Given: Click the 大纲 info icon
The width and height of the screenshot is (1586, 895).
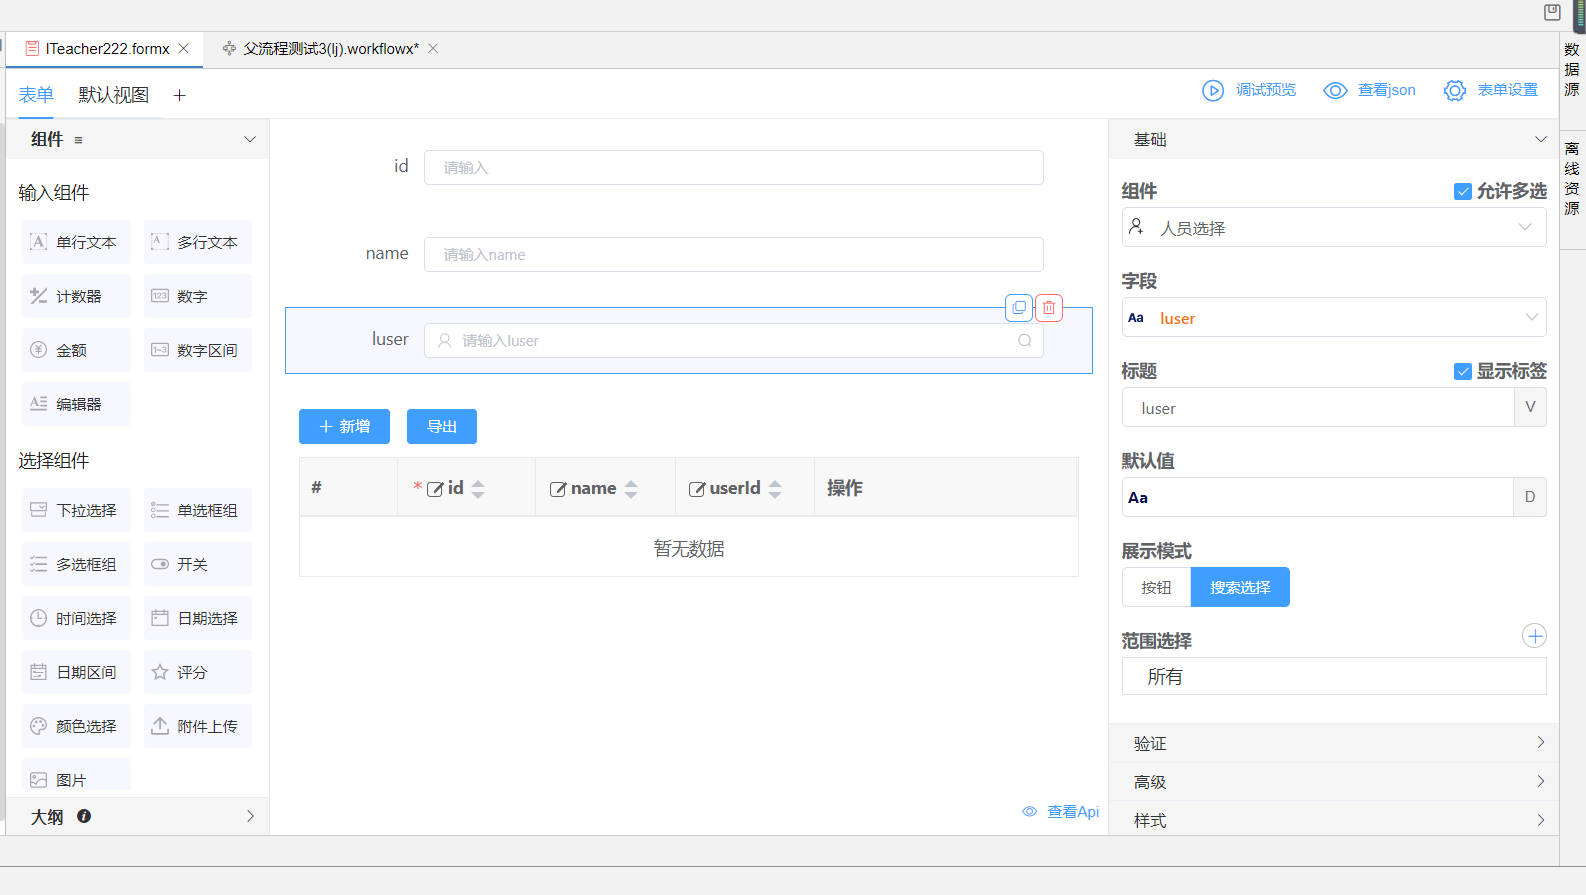Looking at the screenshot, I should (x=84, y=816).
